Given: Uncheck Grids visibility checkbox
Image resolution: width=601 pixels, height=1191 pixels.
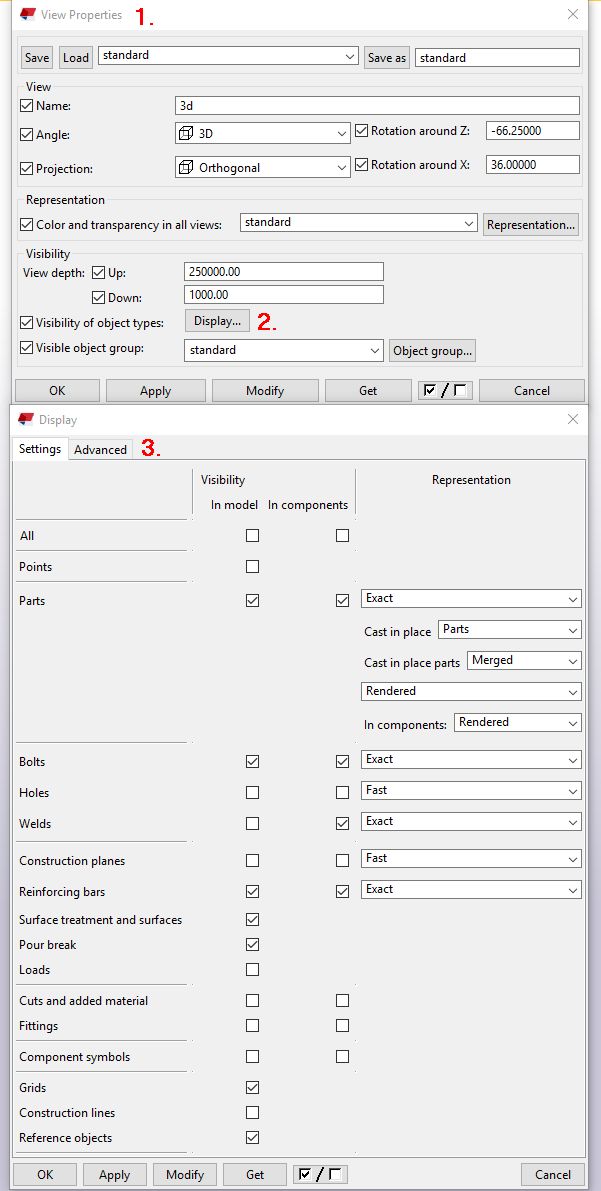Looking at the screenshot, I should pyautogui.click(x=252, y=1088).
